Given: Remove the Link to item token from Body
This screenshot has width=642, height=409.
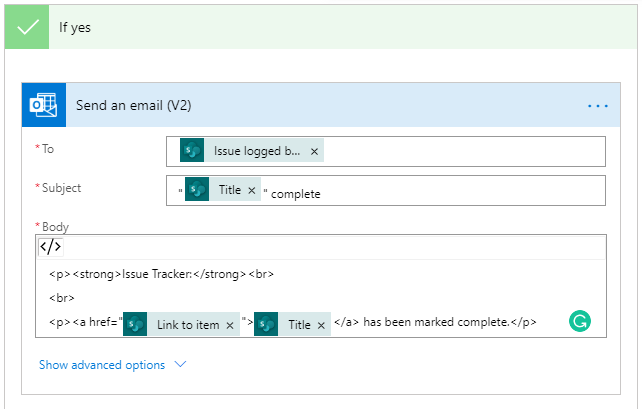Looking at the screenshot, I should pyautogui.click(x=230, y=325).
